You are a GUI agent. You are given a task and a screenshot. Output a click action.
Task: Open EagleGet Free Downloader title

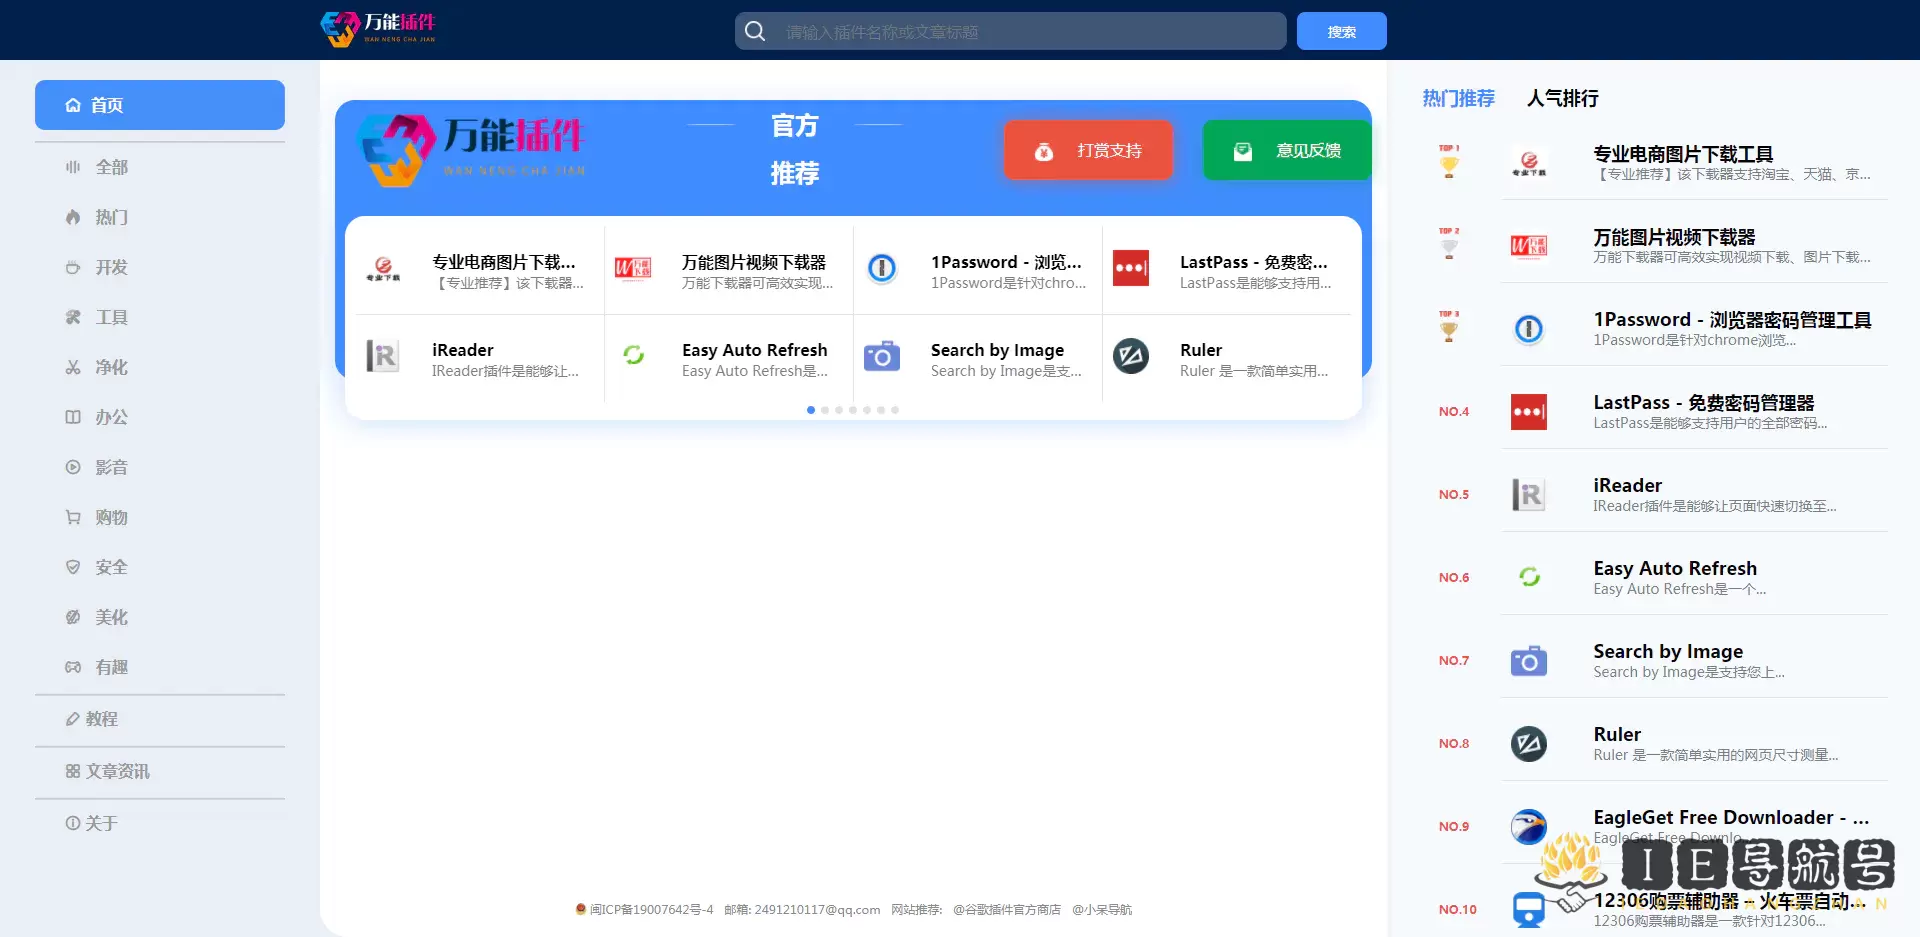(x=1730, y=818)
